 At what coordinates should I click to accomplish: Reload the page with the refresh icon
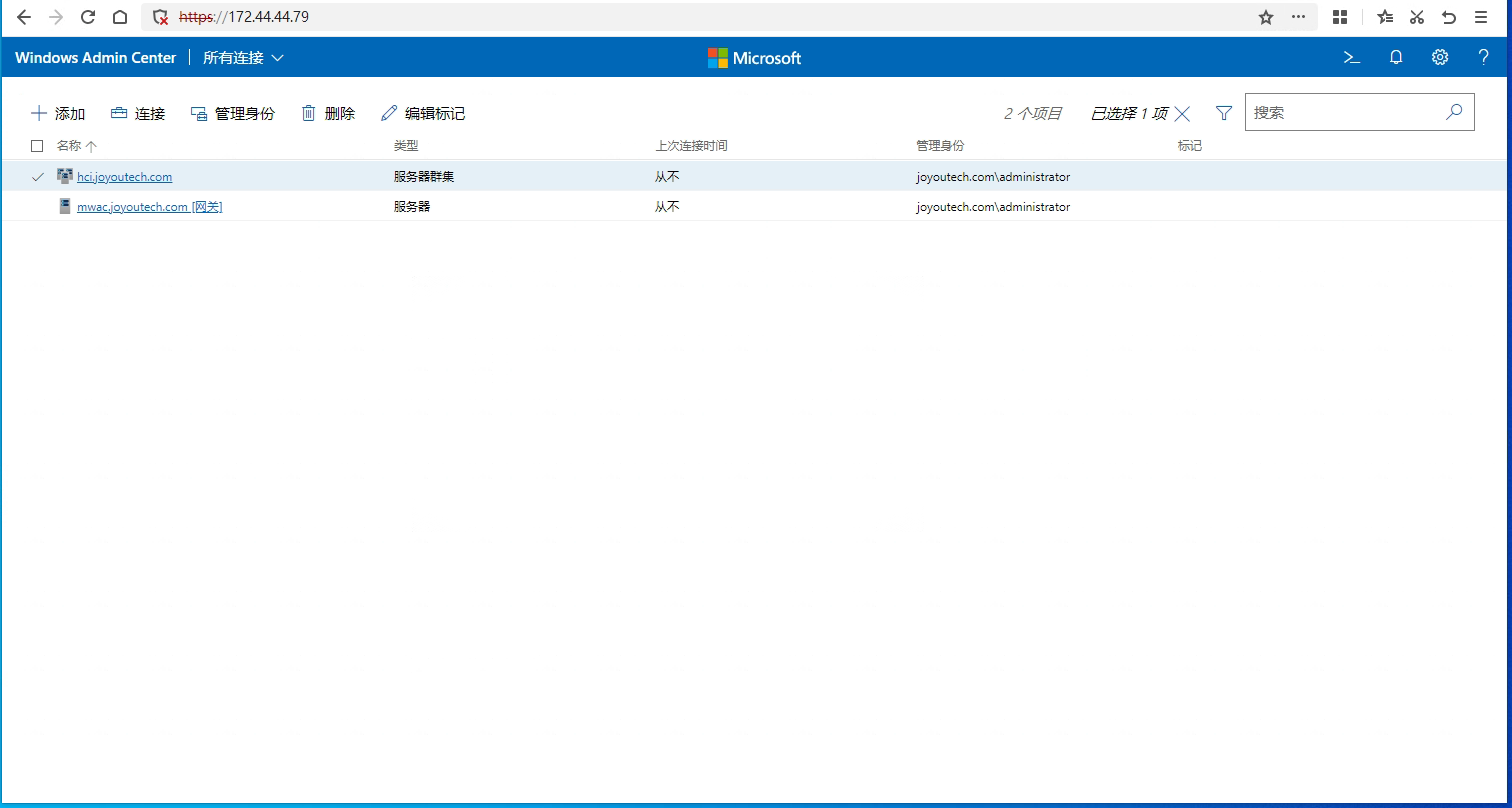coord(88,17)
